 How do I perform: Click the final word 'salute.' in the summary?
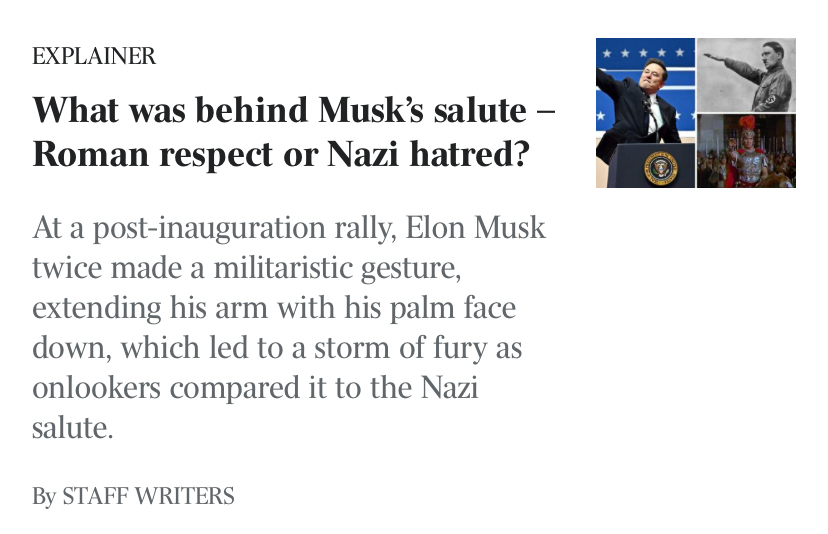click(68, 428)
